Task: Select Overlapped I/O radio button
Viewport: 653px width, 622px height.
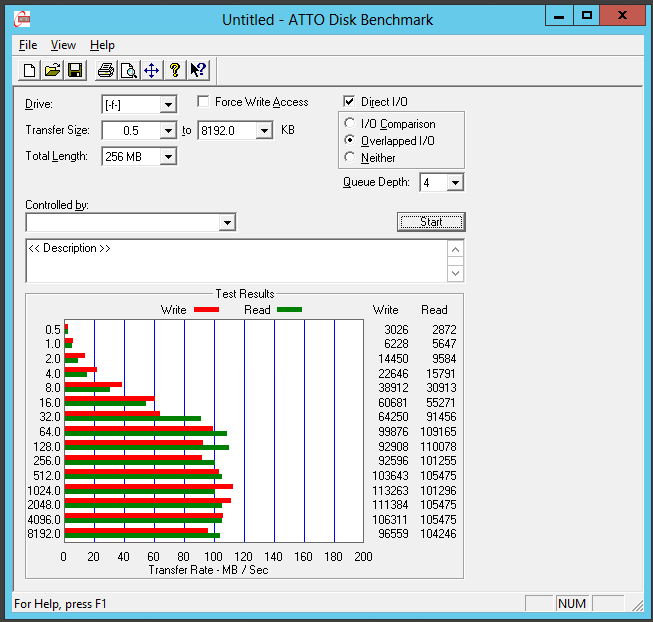Action: pyautogui.click(x=350, y=140)
